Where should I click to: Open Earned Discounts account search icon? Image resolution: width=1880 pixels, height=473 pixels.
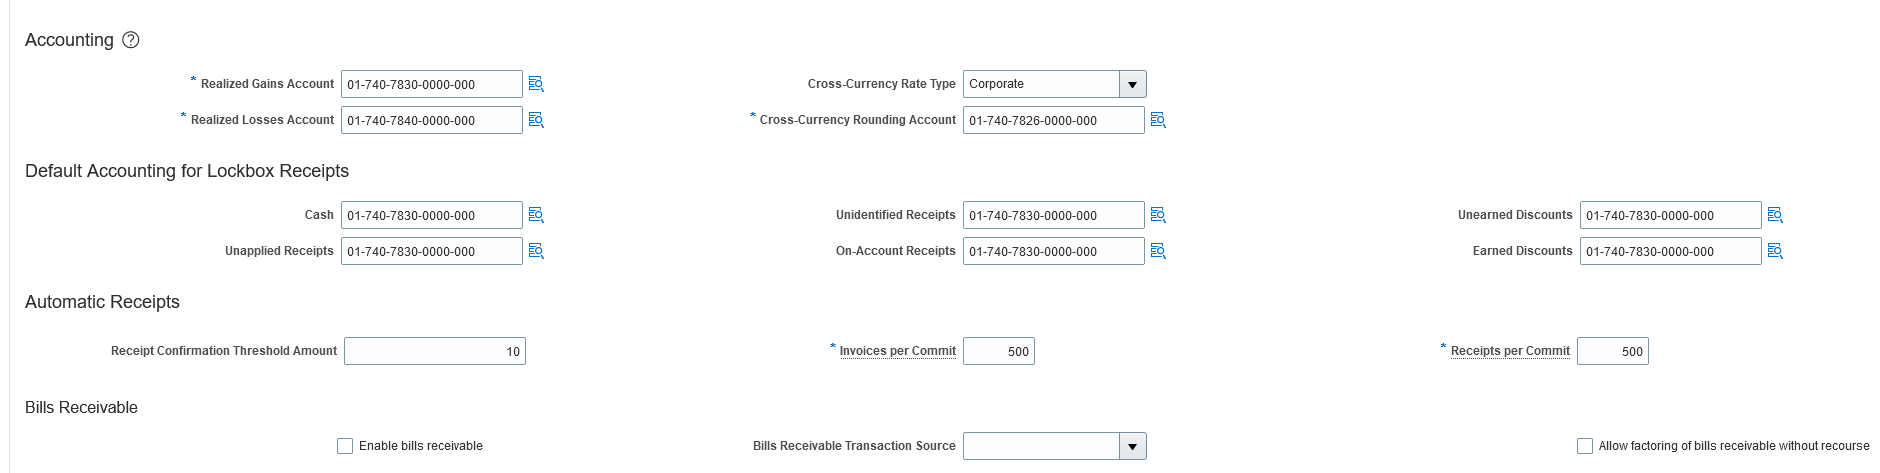pos(1775,251)
